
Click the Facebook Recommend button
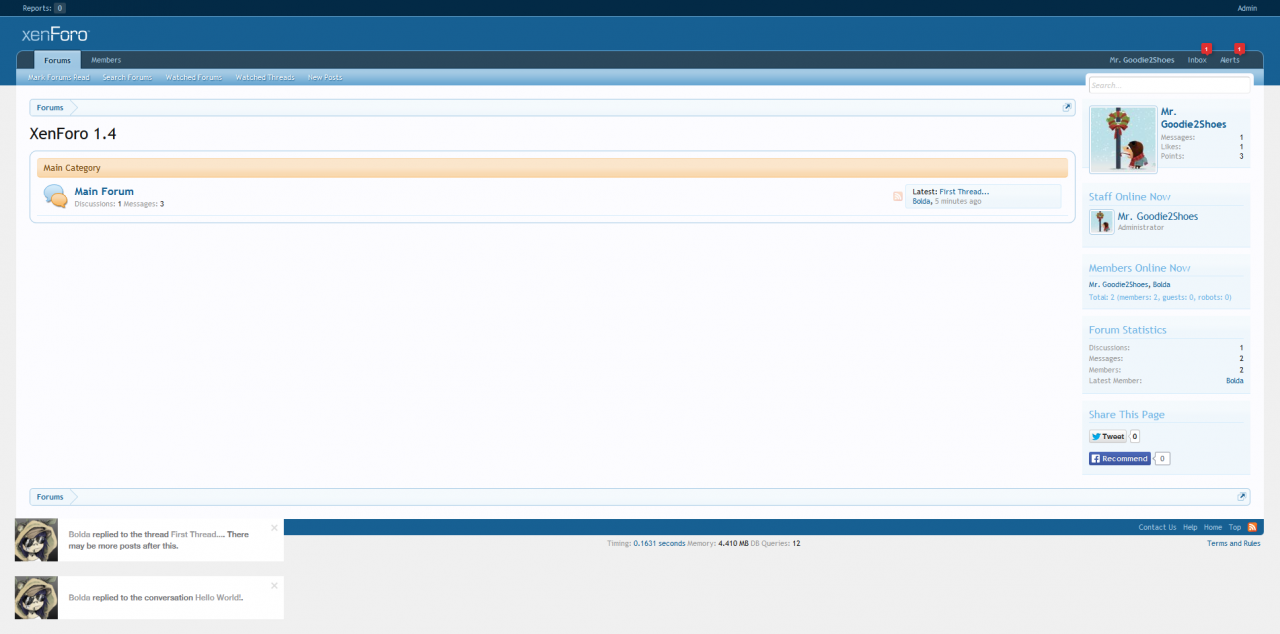(x=1120, y=458)
